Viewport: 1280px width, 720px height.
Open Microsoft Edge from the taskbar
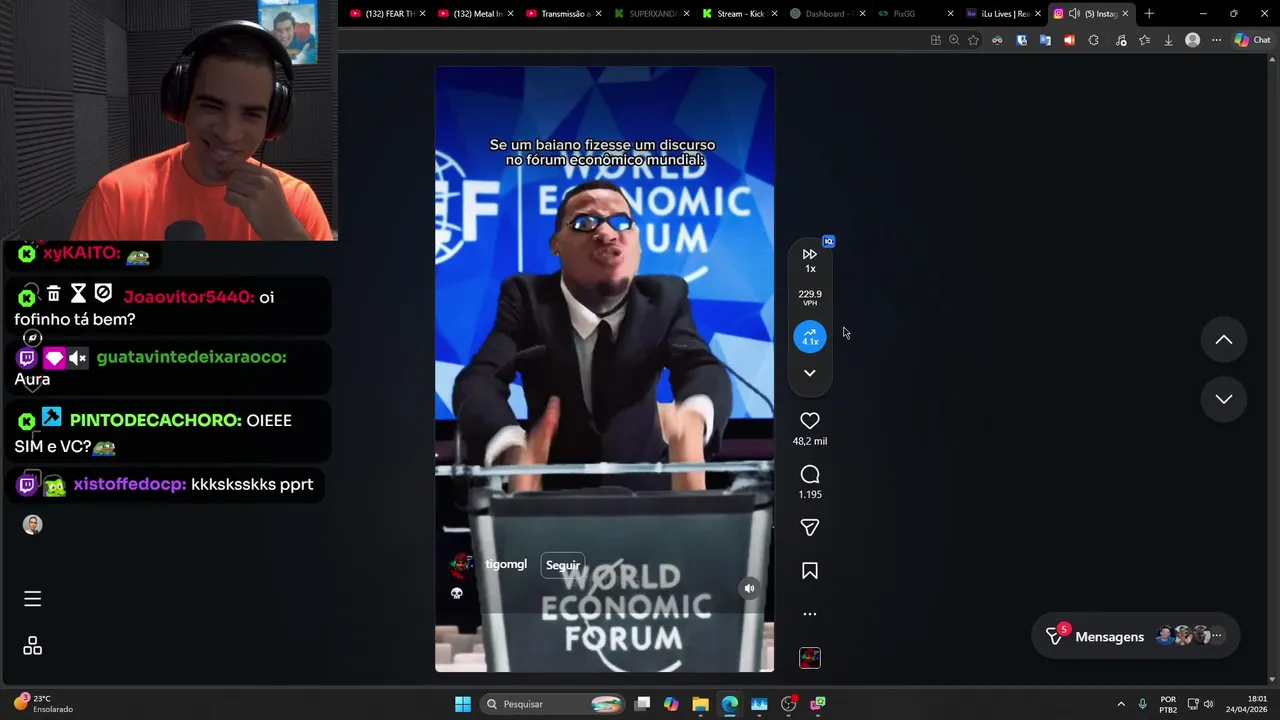click(730, 704)
